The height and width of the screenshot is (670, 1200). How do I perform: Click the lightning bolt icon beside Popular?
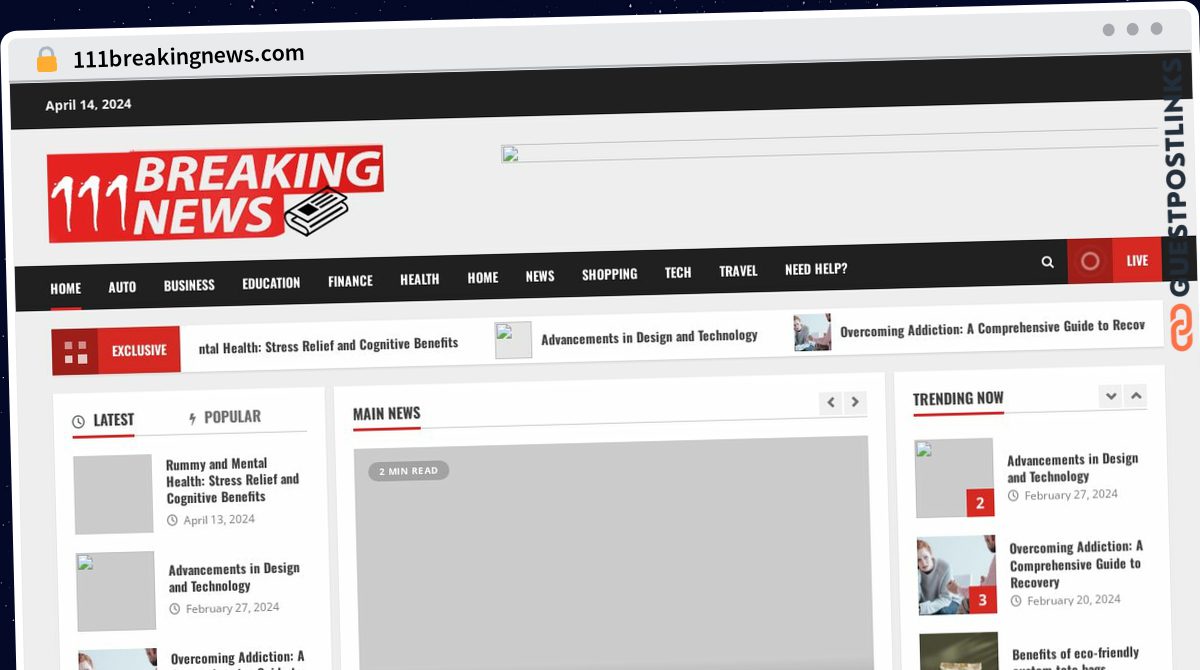(x=192, y=419)
